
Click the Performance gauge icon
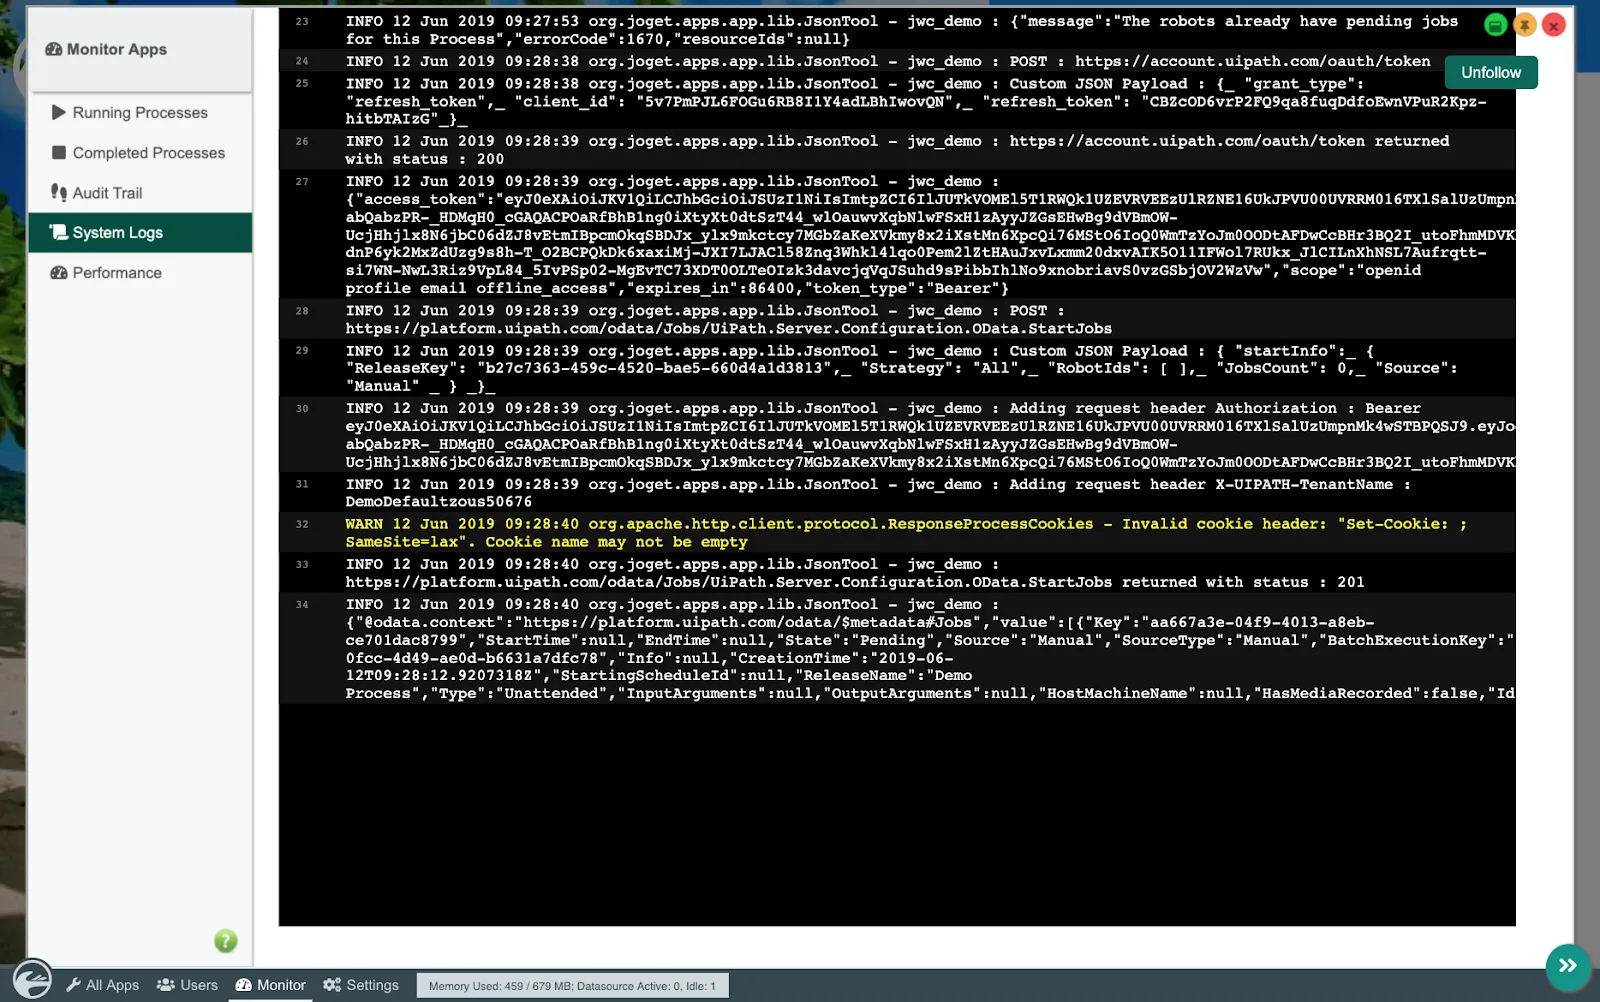pos(59,272)
